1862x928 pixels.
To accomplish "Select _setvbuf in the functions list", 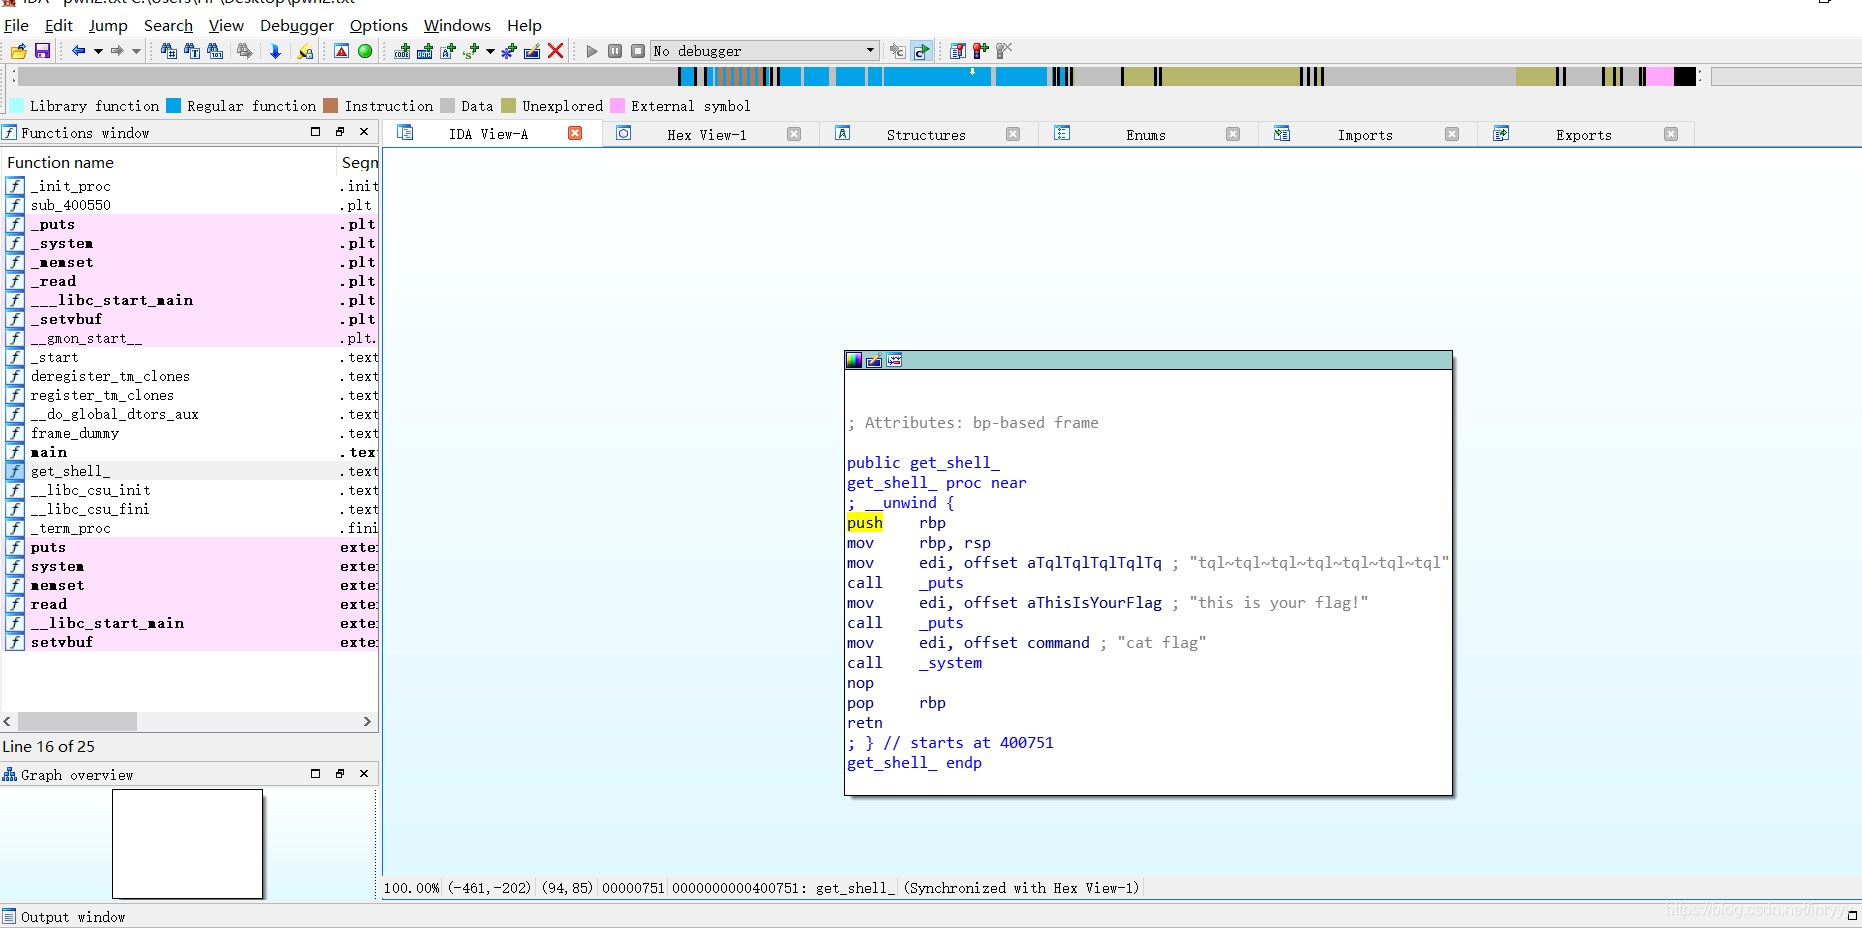I will 190,319.
